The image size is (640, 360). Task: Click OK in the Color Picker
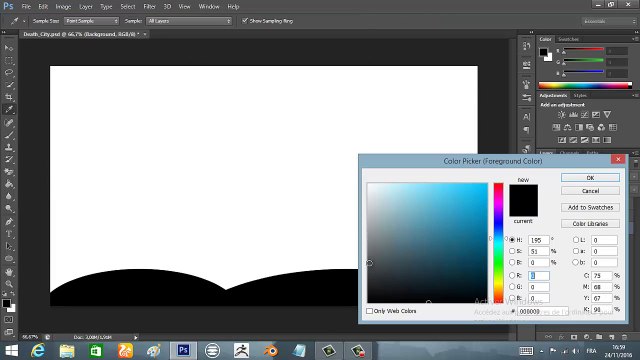click(x=590, y=178)
